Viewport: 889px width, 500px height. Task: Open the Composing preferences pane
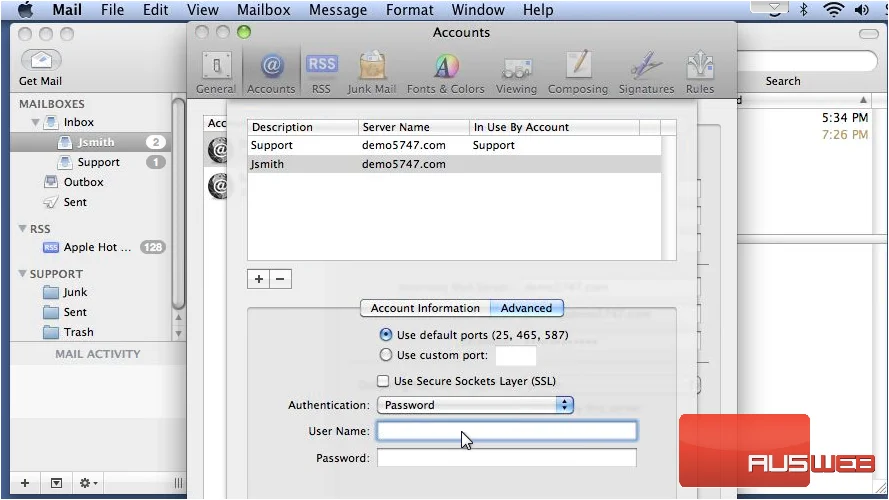point(578,73)
